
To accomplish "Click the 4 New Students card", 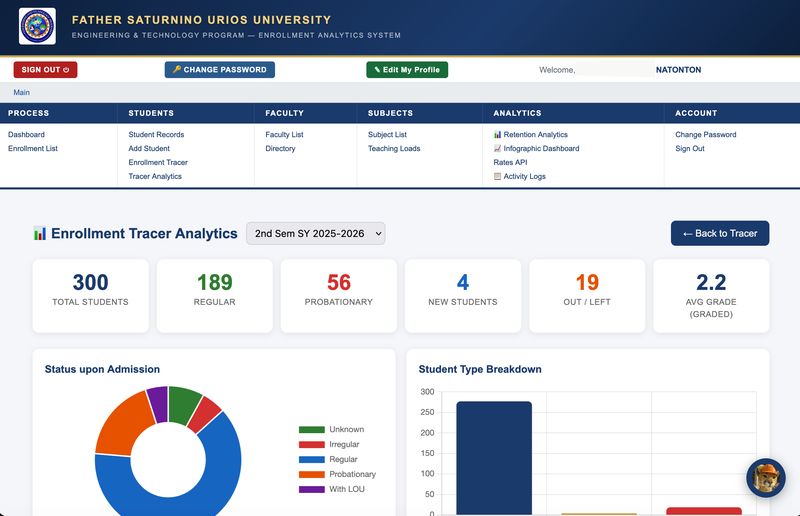I will [x=463, y=296].
